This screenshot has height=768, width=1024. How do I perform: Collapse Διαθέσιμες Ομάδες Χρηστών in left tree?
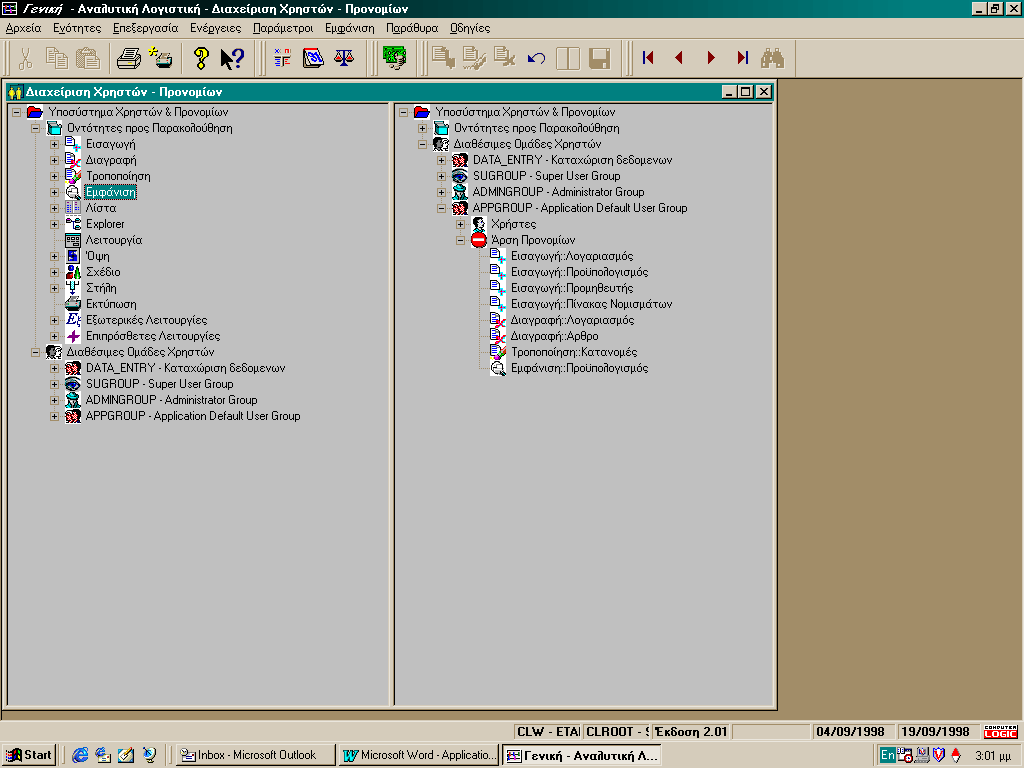35,352
